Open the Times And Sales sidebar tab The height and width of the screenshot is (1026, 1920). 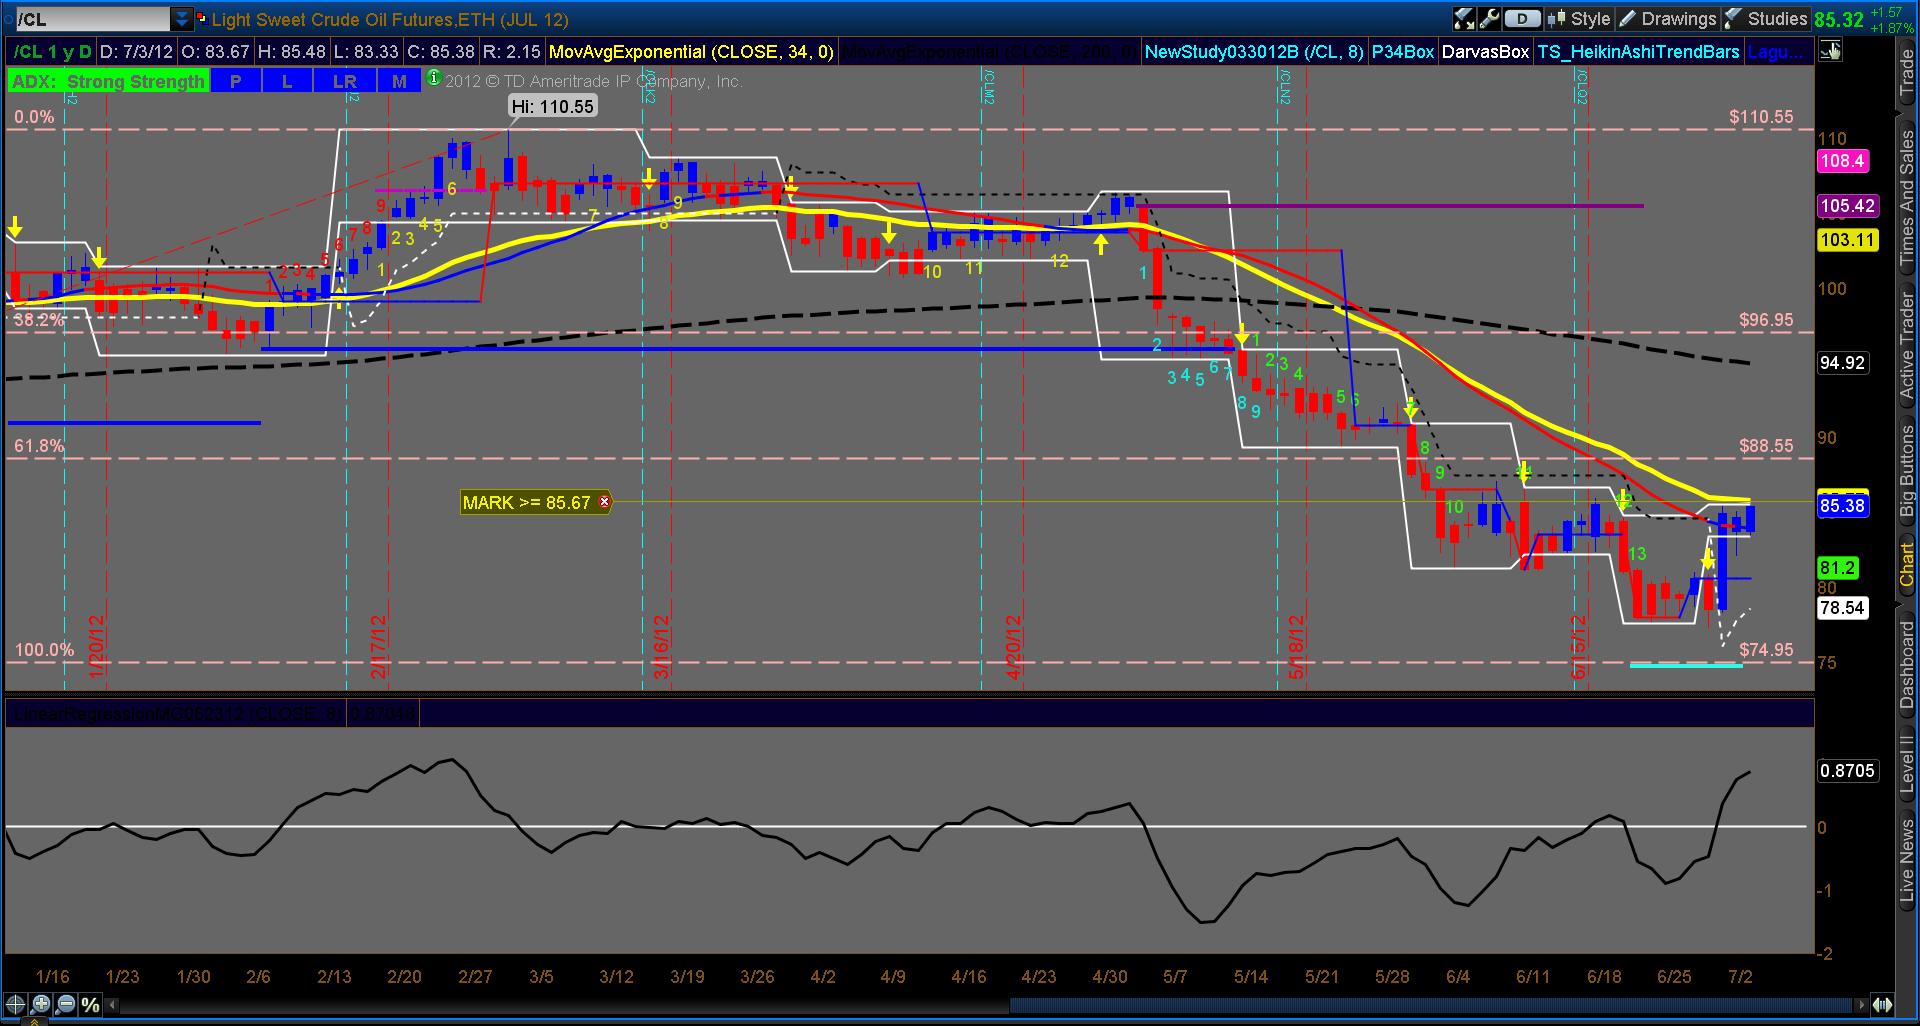[x=1907, y=197]
